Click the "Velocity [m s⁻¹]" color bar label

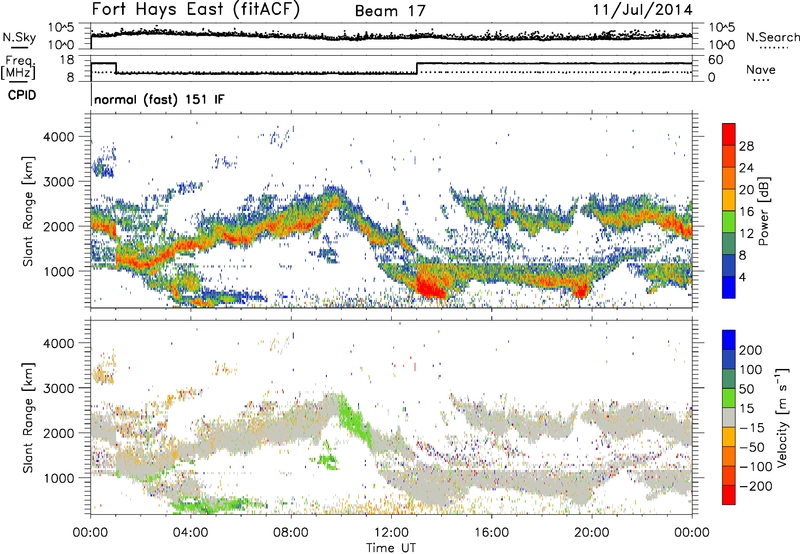(x=782, y=417)
